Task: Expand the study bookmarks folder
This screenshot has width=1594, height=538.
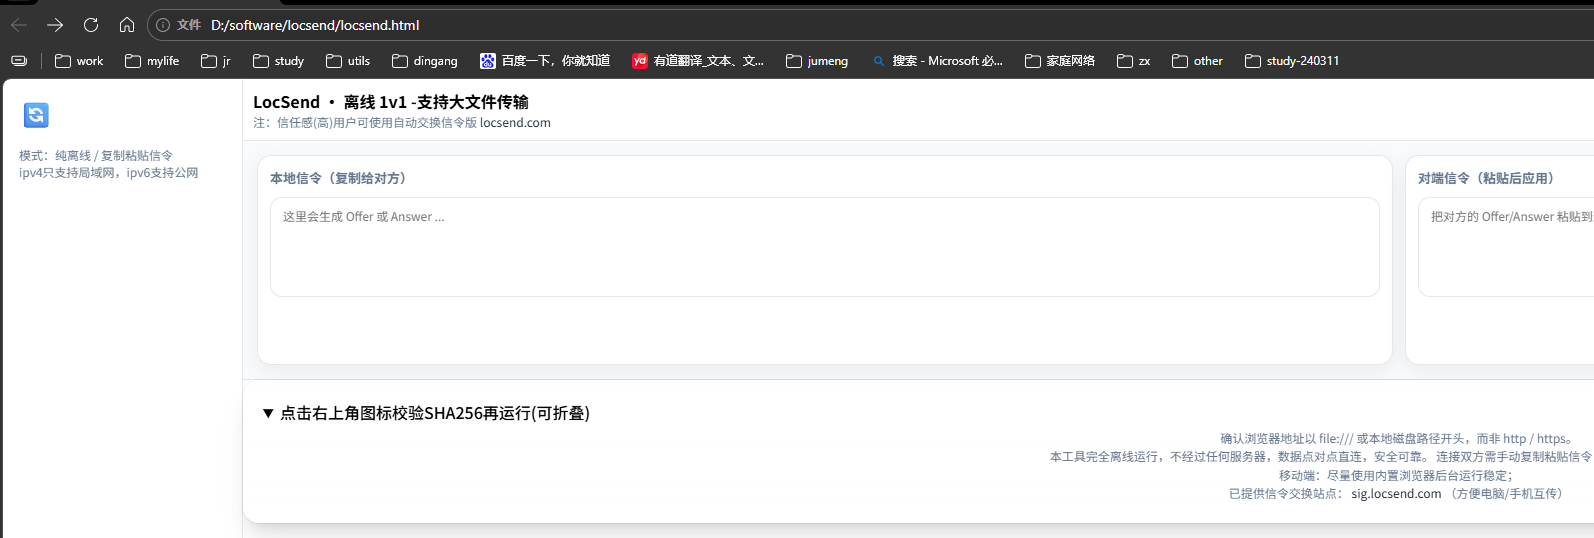Action: (x=279, y=61)
